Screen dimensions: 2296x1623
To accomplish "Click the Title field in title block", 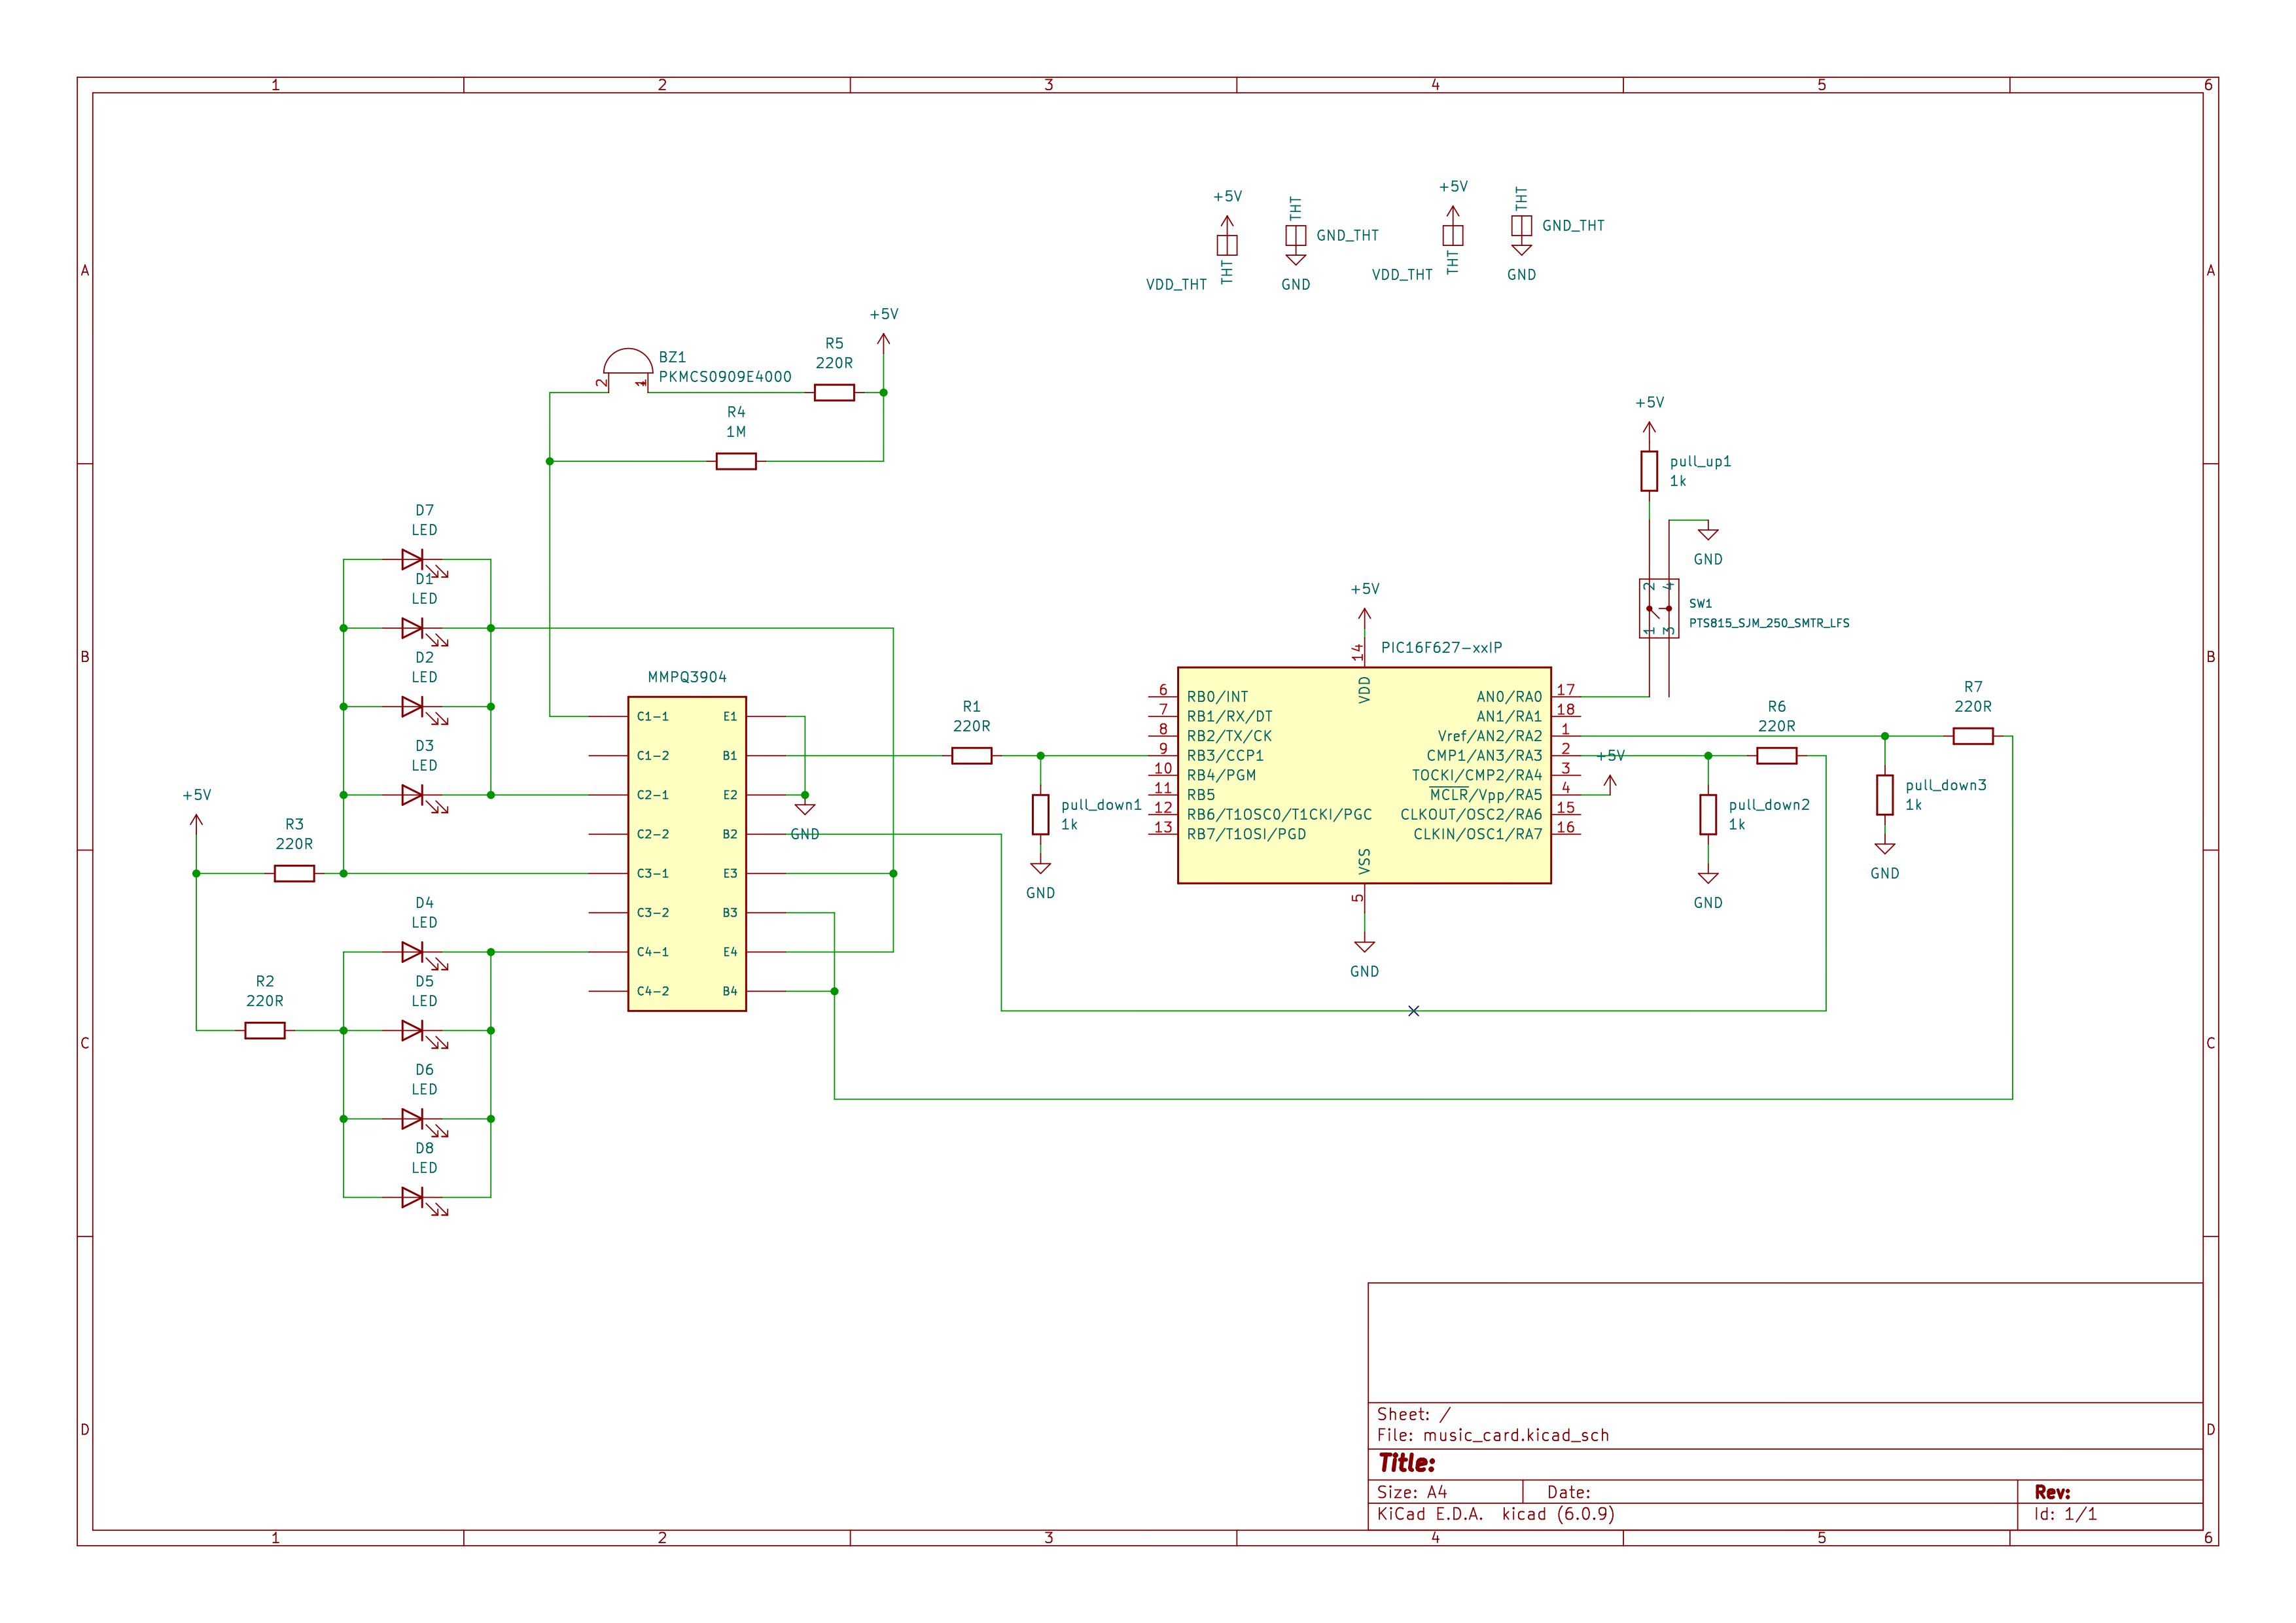I will [x=1407, y=1464].
